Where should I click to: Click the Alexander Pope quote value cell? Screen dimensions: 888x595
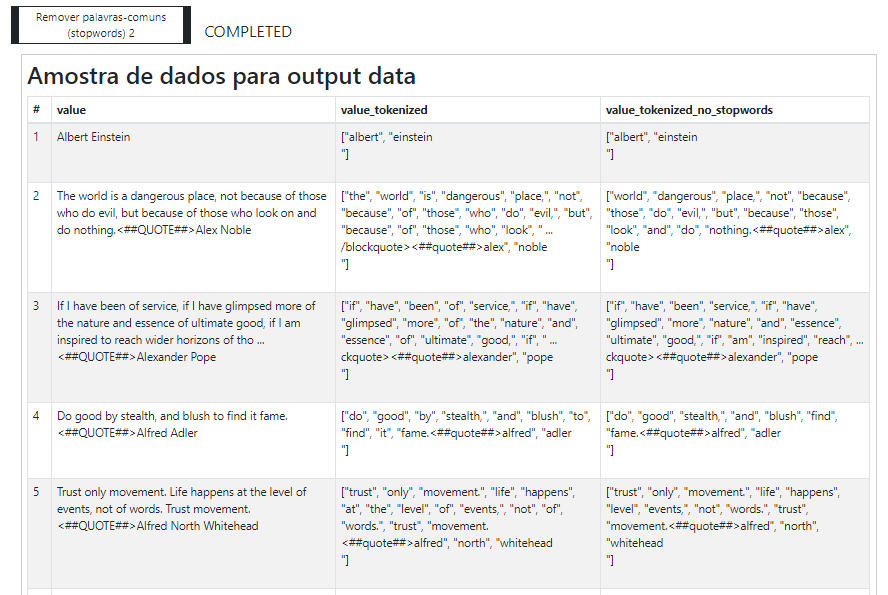pyautogui.click(x=193, y=347)
